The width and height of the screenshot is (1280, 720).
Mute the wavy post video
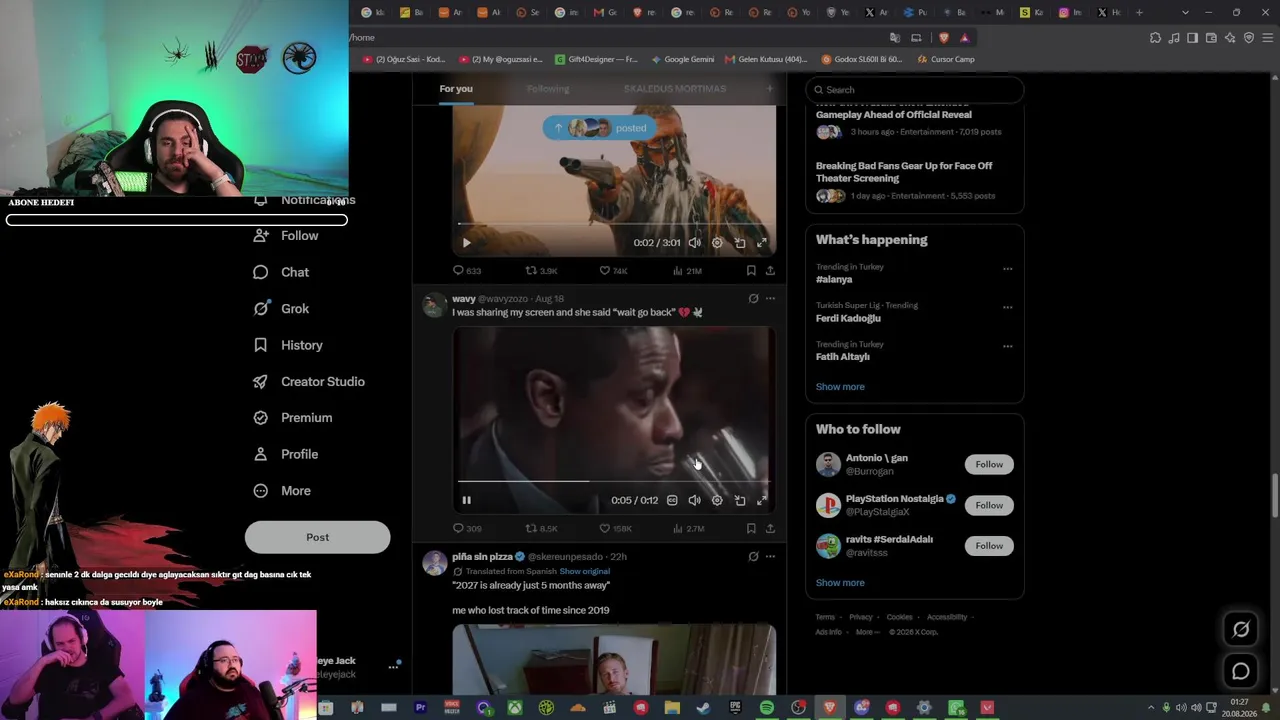point(694,500)
